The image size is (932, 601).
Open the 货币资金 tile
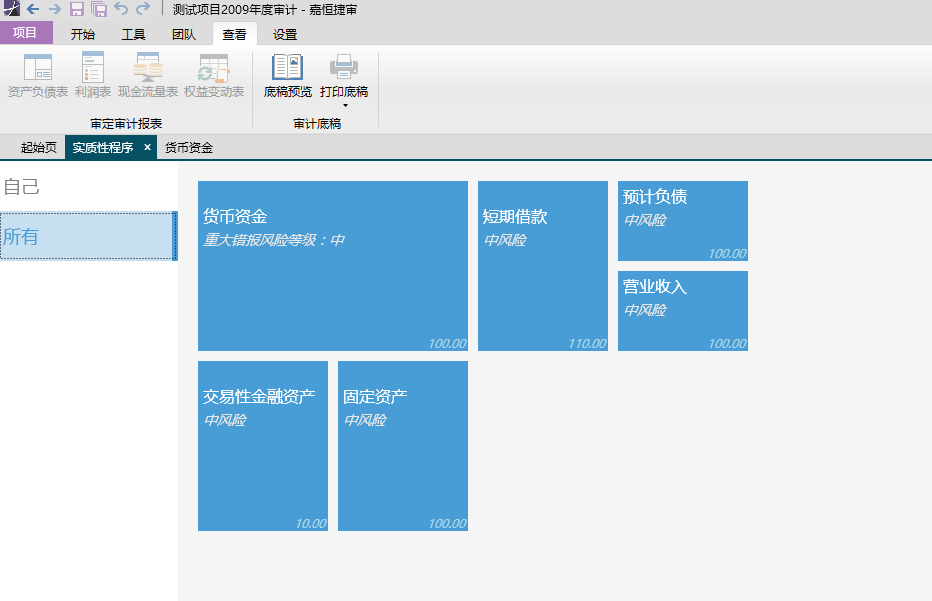[x=333, y=266]
